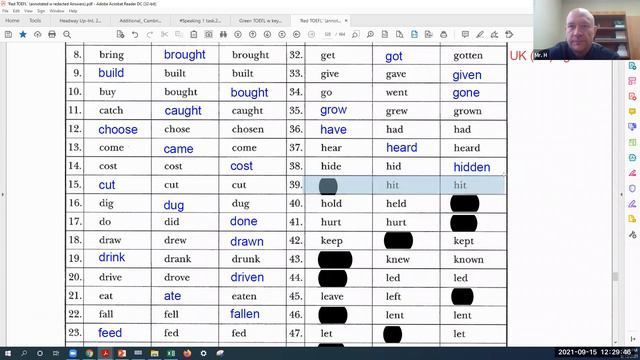Click the upload to cloud icon
Image resolution: width=640 pixels, height=360 pixels.
(38, 35)
